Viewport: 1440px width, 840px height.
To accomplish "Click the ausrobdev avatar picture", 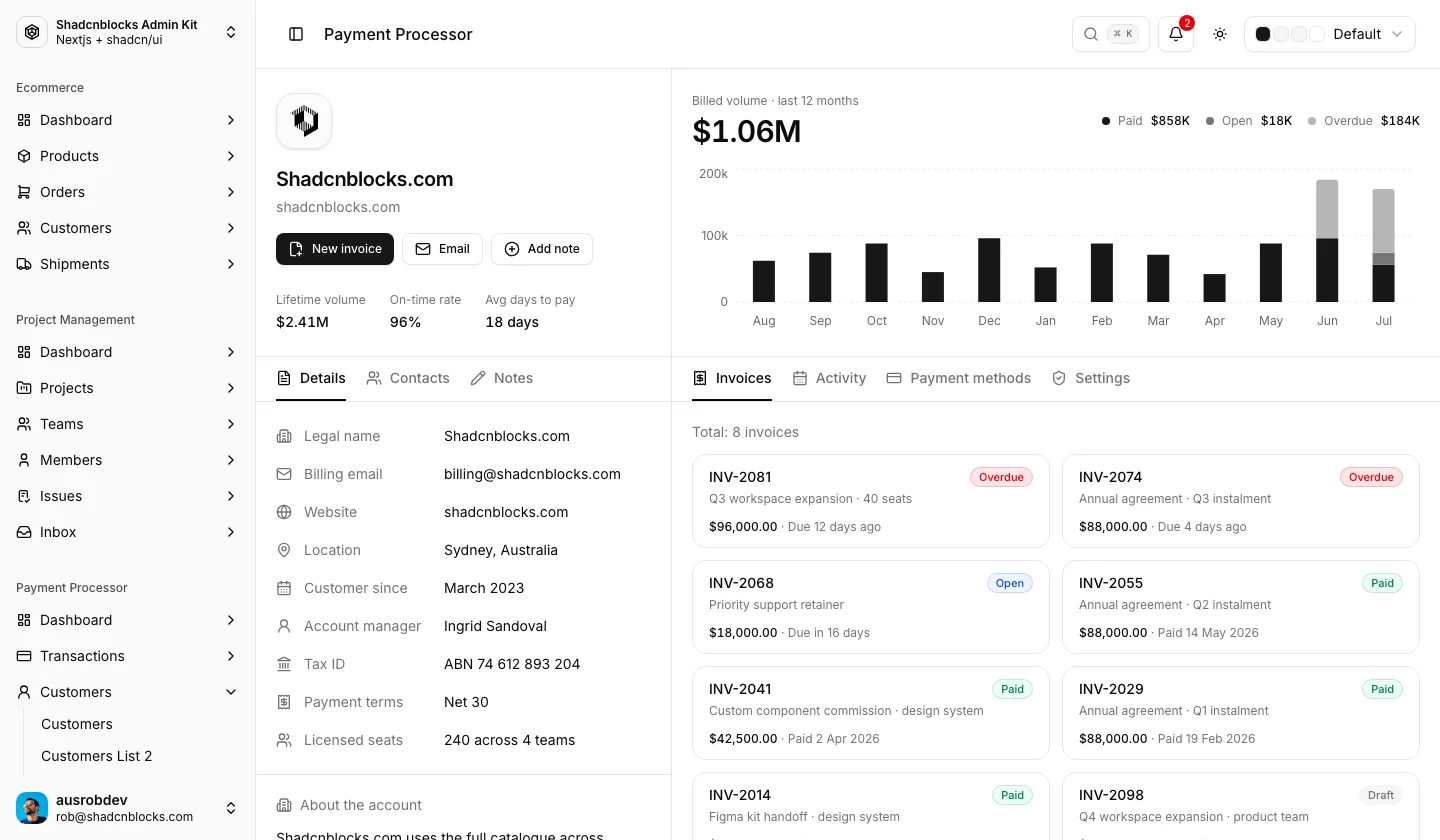I will pyautogui.click(x=32, y=808).
